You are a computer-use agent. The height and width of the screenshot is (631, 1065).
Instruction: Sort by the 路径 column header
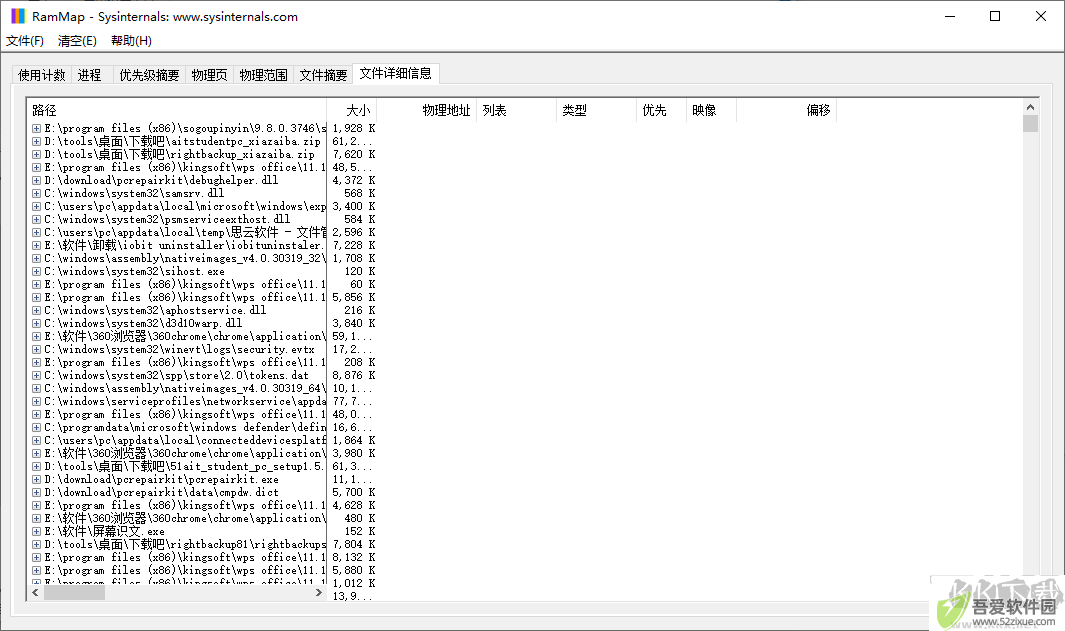[x=177, y=110]
